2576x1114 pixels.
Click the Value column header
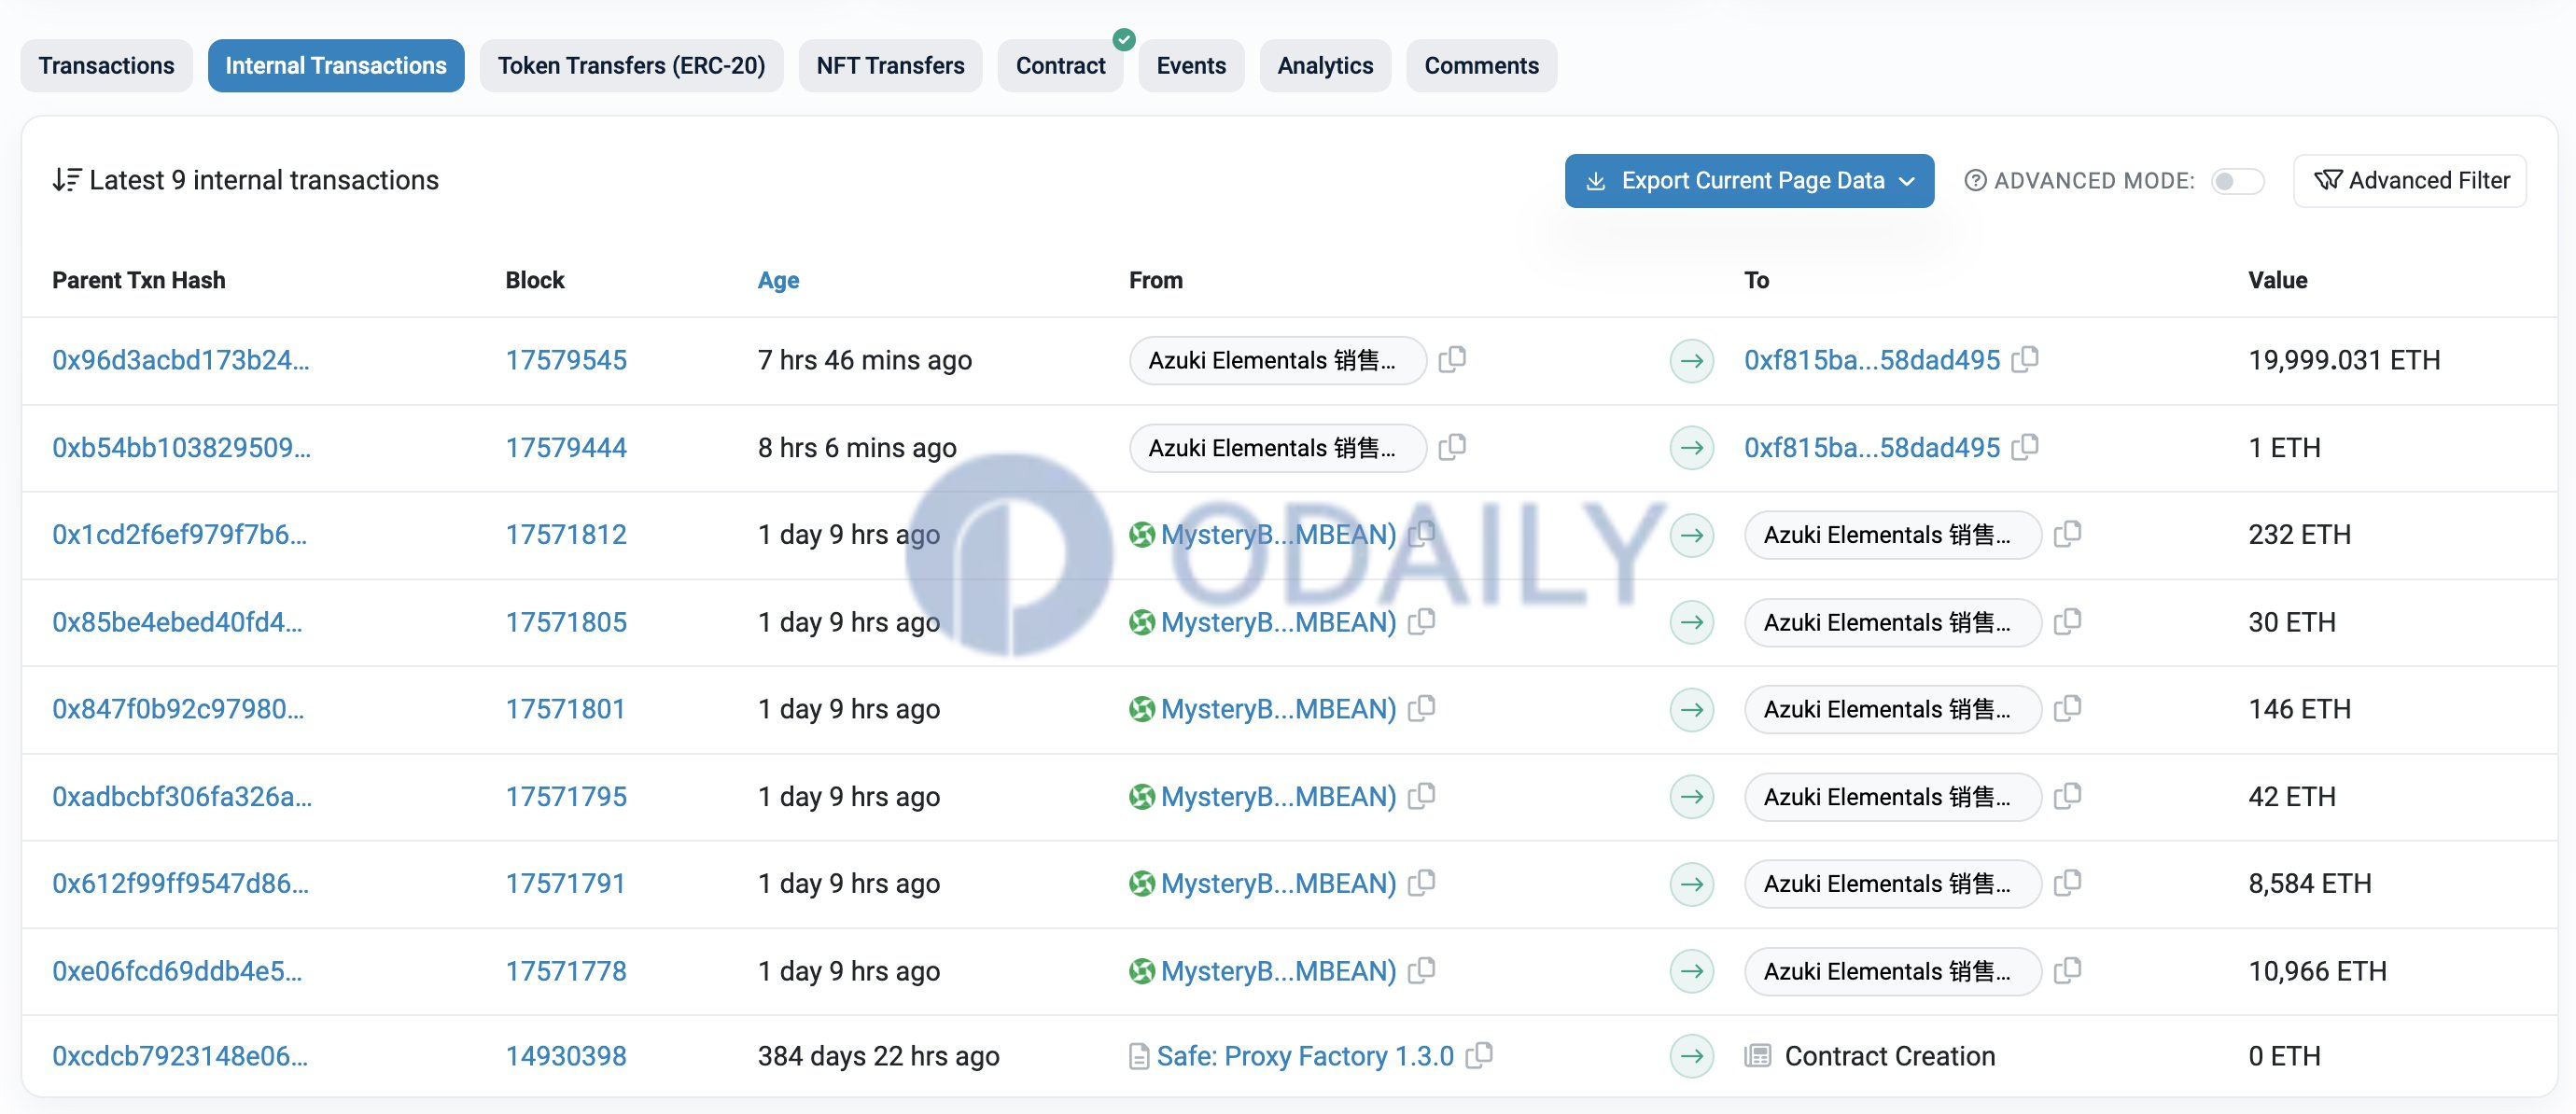(2277, 280)
